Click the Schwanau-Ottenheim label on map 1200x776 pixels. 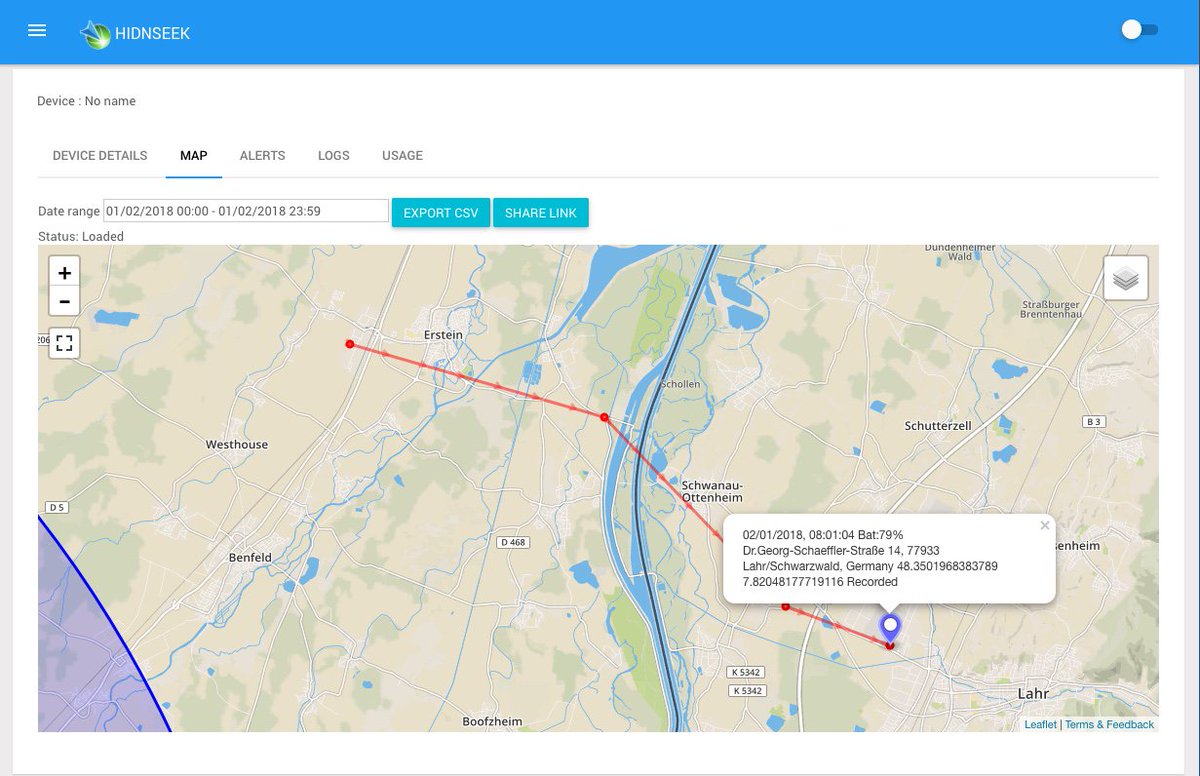(x=712, y=490)
